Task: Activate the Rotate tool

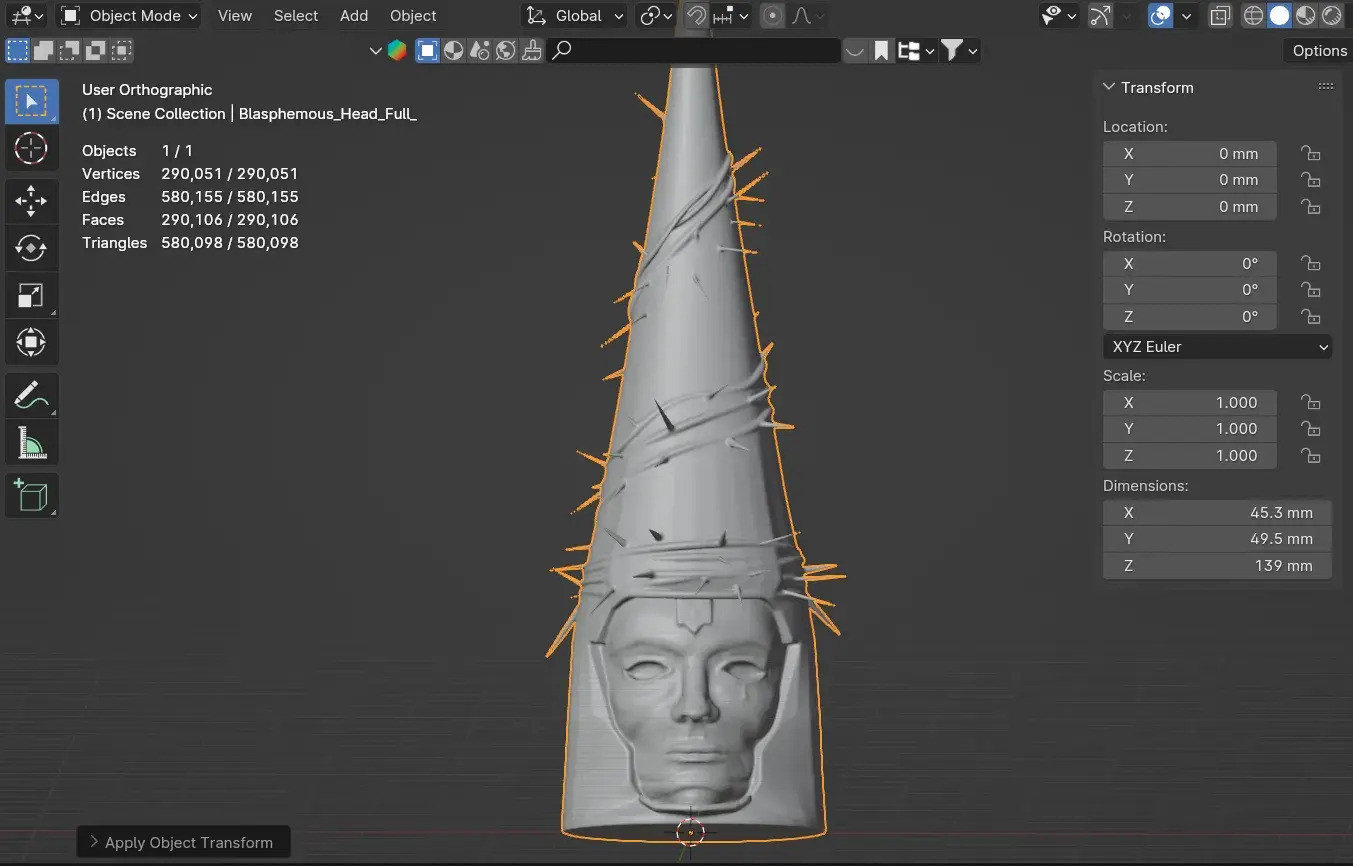Action: (x=31, y=248)
